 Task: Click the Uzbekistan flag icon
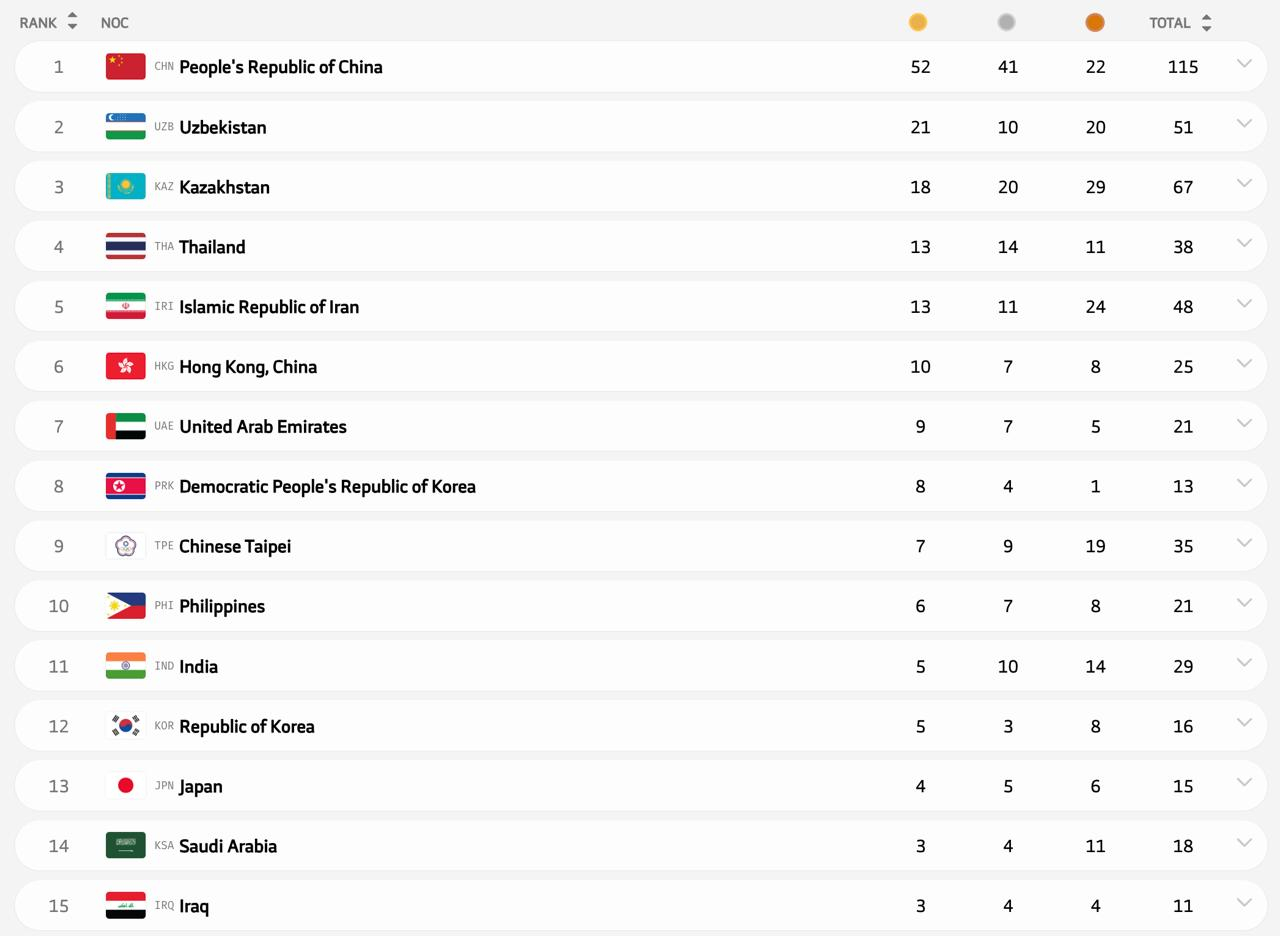click(x=126, y=127)
